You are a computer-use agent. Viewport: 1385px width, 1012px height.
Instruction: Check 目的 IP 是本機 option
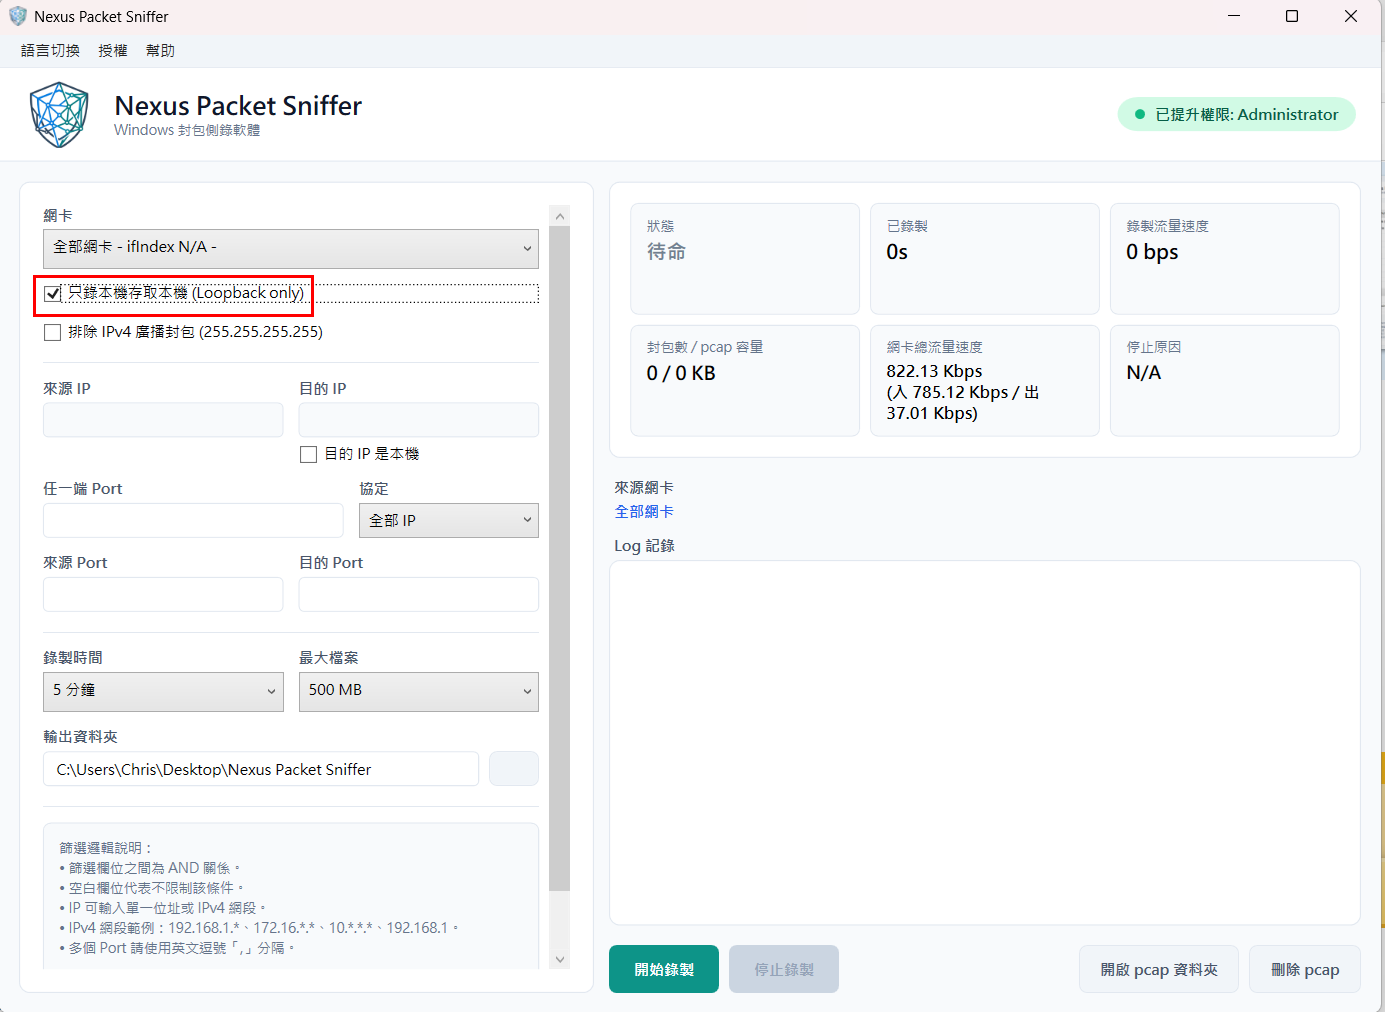309,454
